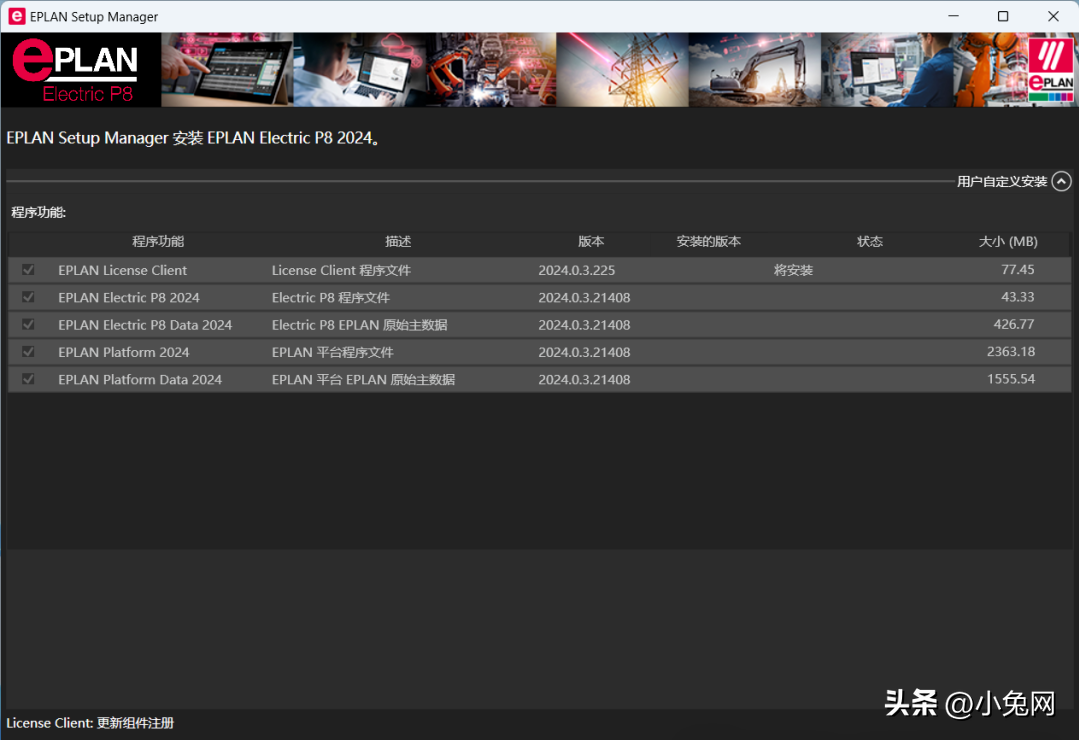Toggle the EPLAN Platform 2024 checkbox
The image size is (1079, 740).
(x=28, y=352)
